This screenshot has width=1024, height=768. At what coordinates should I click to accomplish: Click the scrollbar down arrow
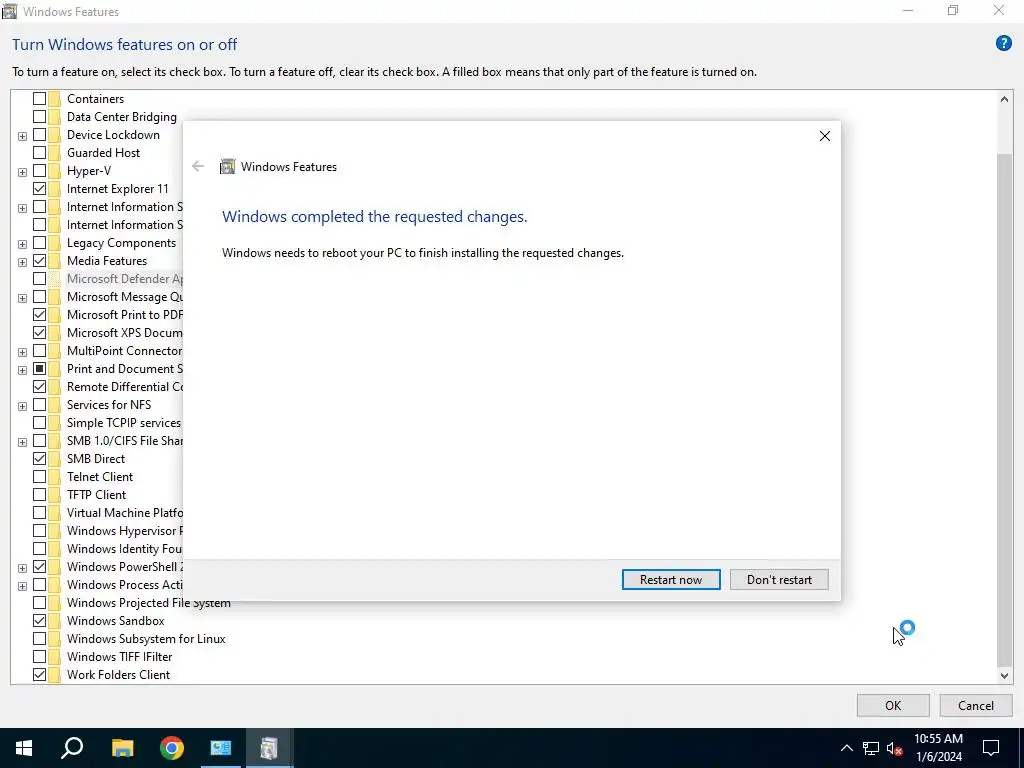[1004, 676]
